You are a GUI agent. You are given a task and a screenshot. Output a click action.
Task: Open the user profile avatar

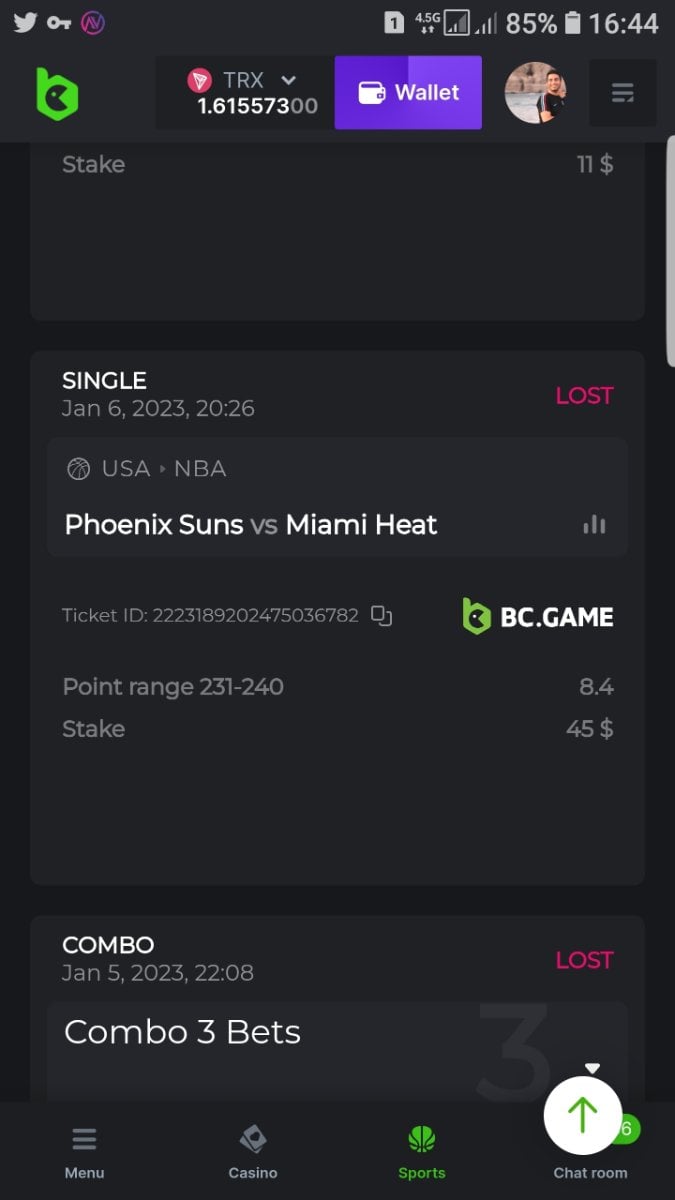point(535,93)
